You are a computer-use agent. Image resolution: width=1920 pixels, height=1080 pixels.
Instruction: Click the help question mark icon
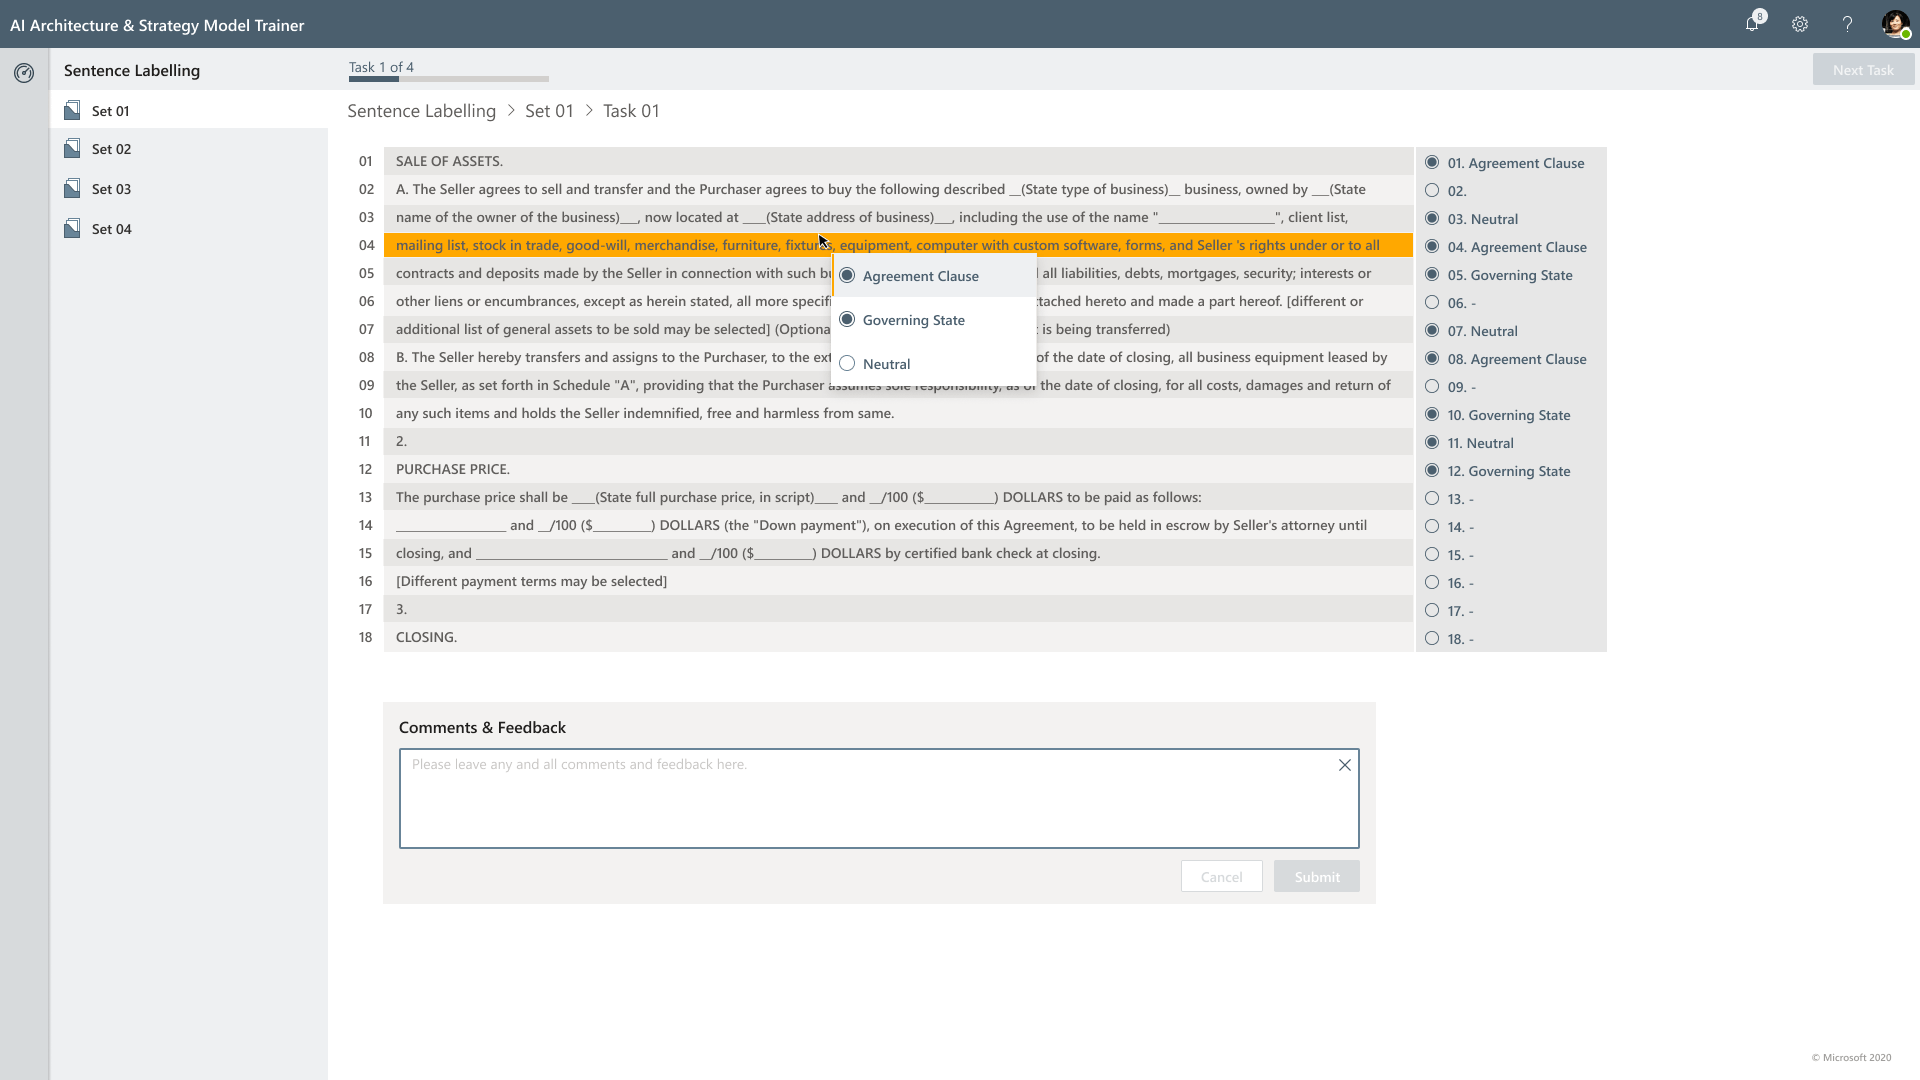pos(1847,24)
